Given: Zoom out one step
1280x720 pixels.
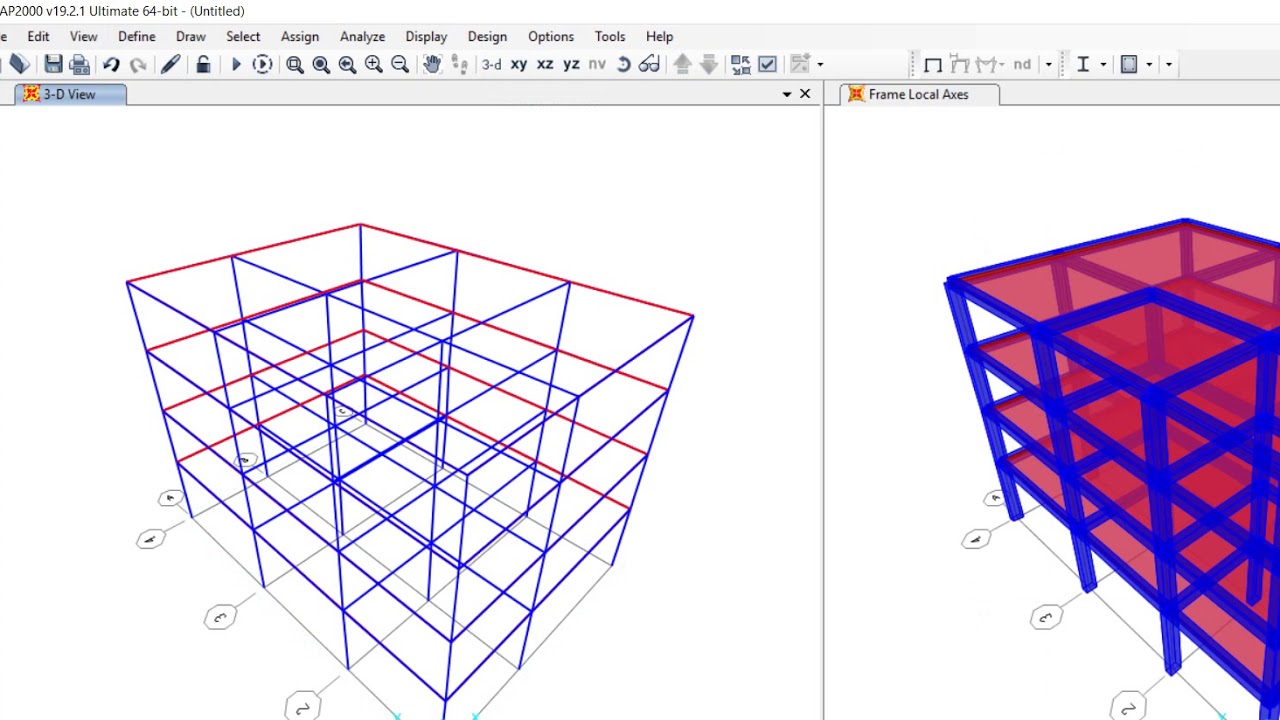Looking at the screenshot, I should (399, 64).
